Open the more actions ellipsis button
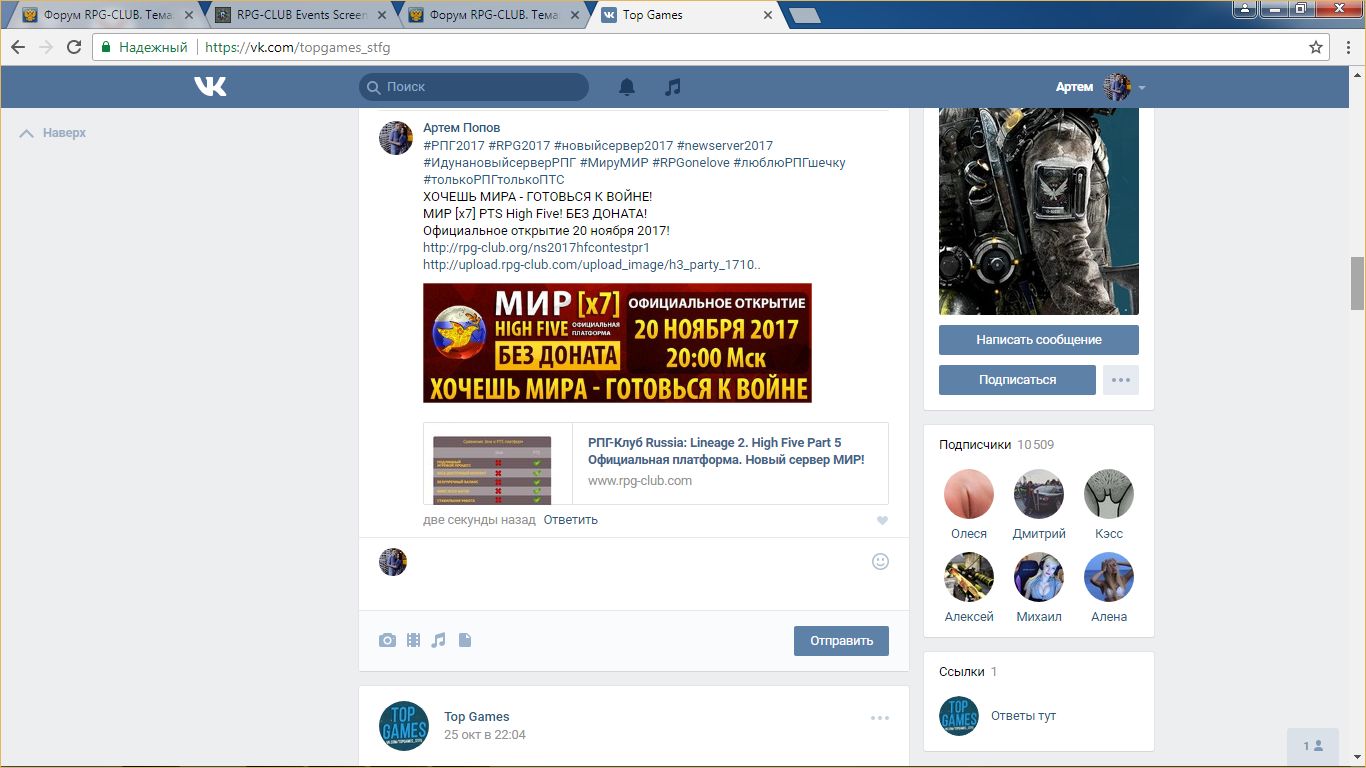Viewport: 1366px width, 768px height. tap(1121, 380)
